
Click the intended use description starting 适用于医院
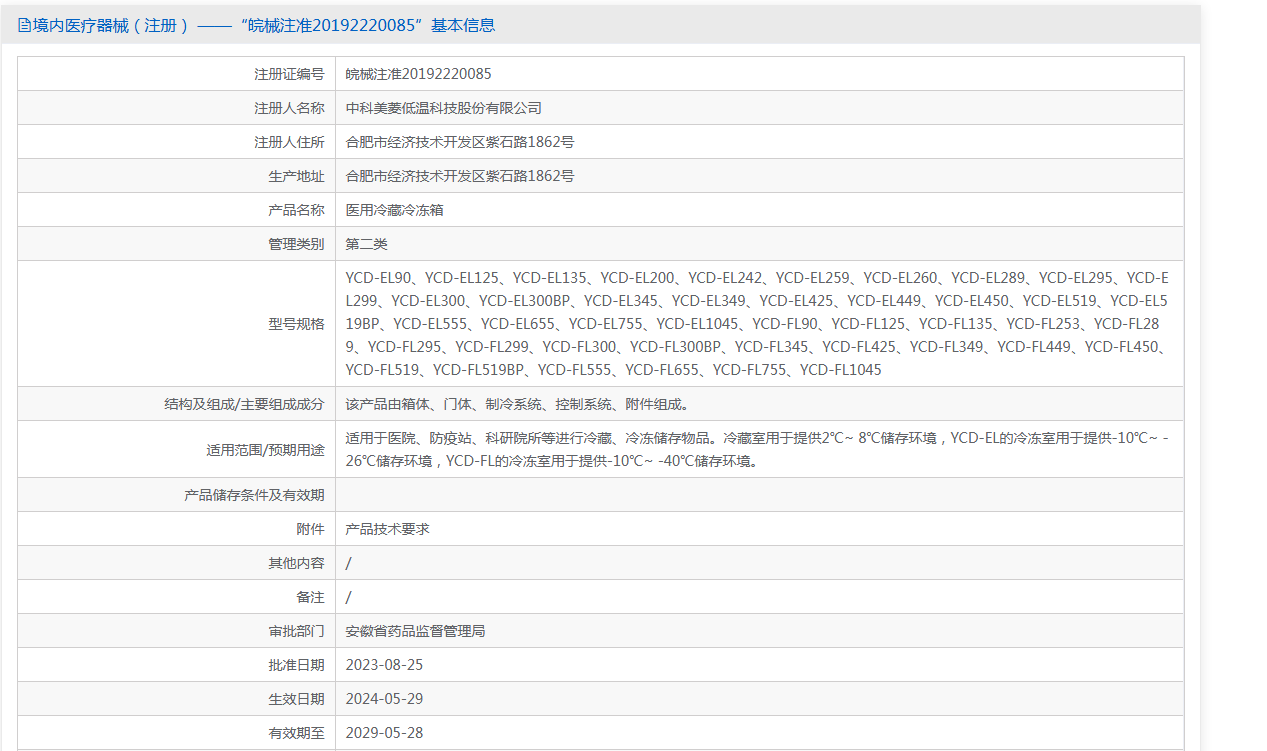pos(757,450)
